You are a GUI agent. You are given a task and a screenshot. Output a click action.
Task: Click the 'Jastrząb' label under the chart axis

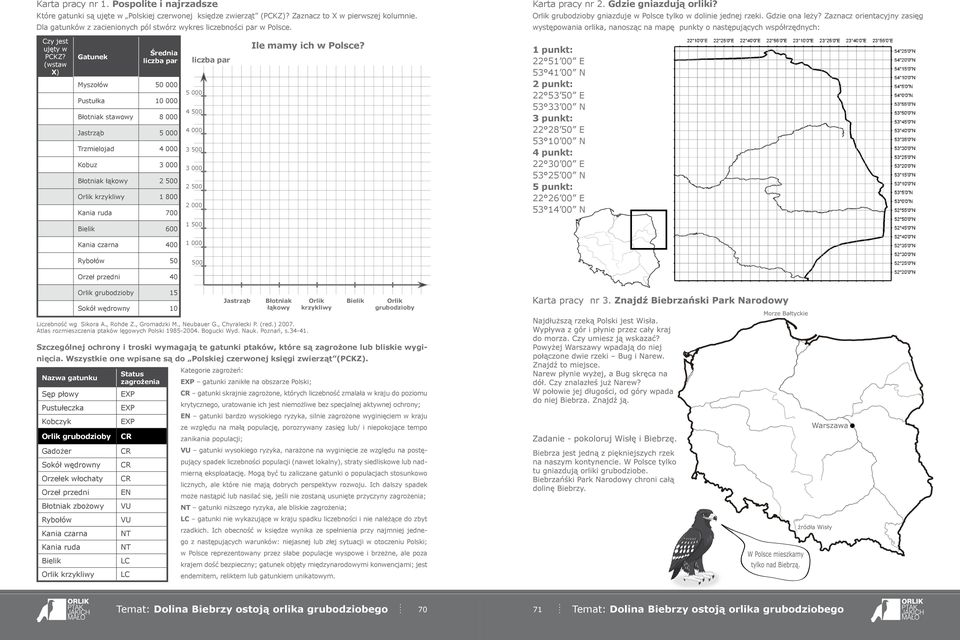tap(237, 301)
